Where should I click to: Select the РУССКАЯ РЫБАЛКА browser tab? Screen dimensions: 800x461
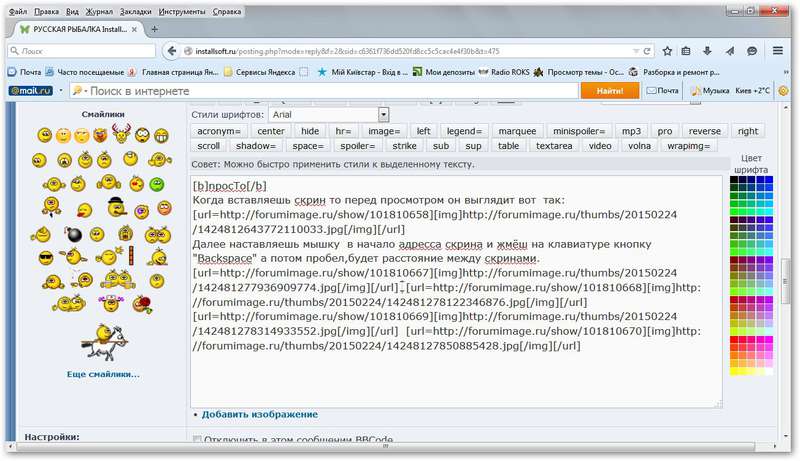click(x=78, y=30)
